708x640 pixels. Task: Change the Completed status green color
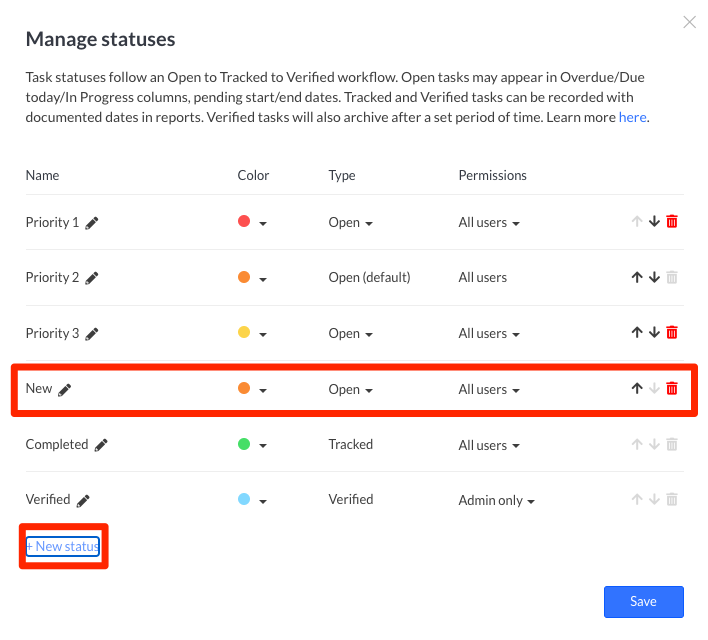coord(252,445)
